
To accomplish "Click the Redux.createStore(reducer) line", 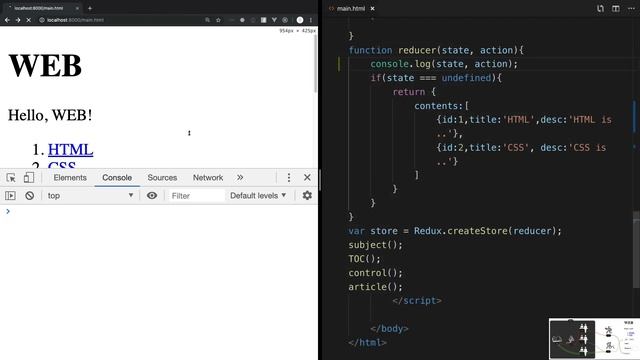I will (455, 231).
